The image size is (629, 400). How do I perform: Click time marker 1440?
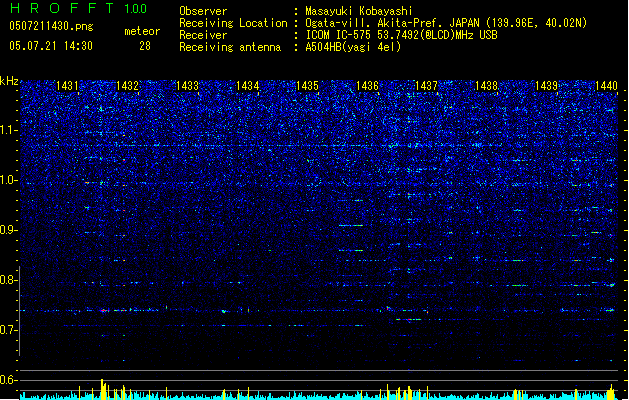(606, 86)
